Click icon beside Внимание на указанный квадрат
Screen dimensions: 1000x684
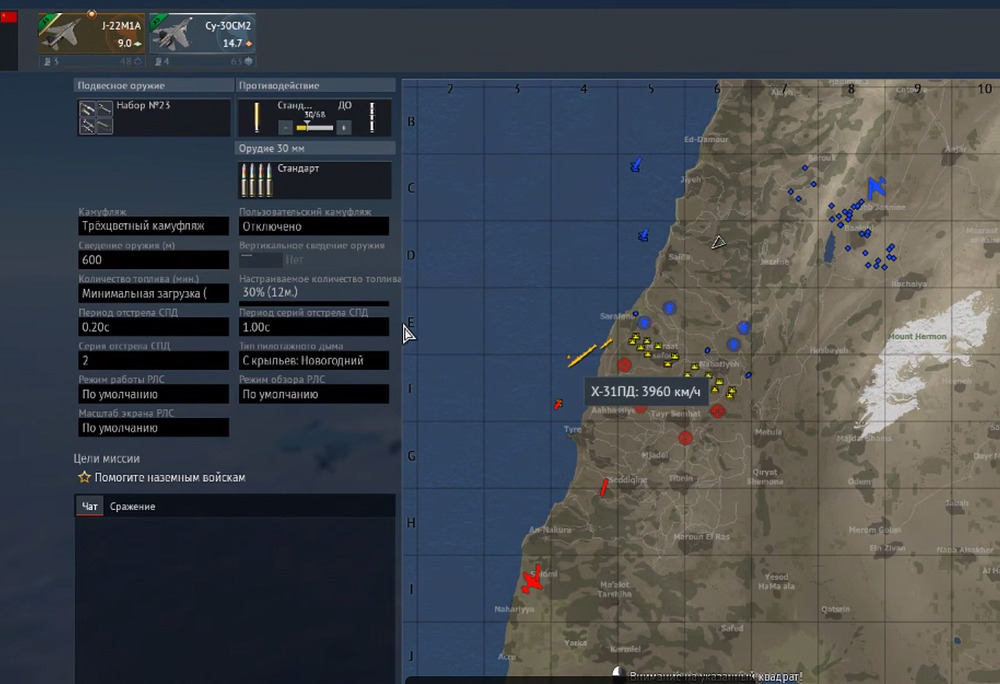coord(618,672)
